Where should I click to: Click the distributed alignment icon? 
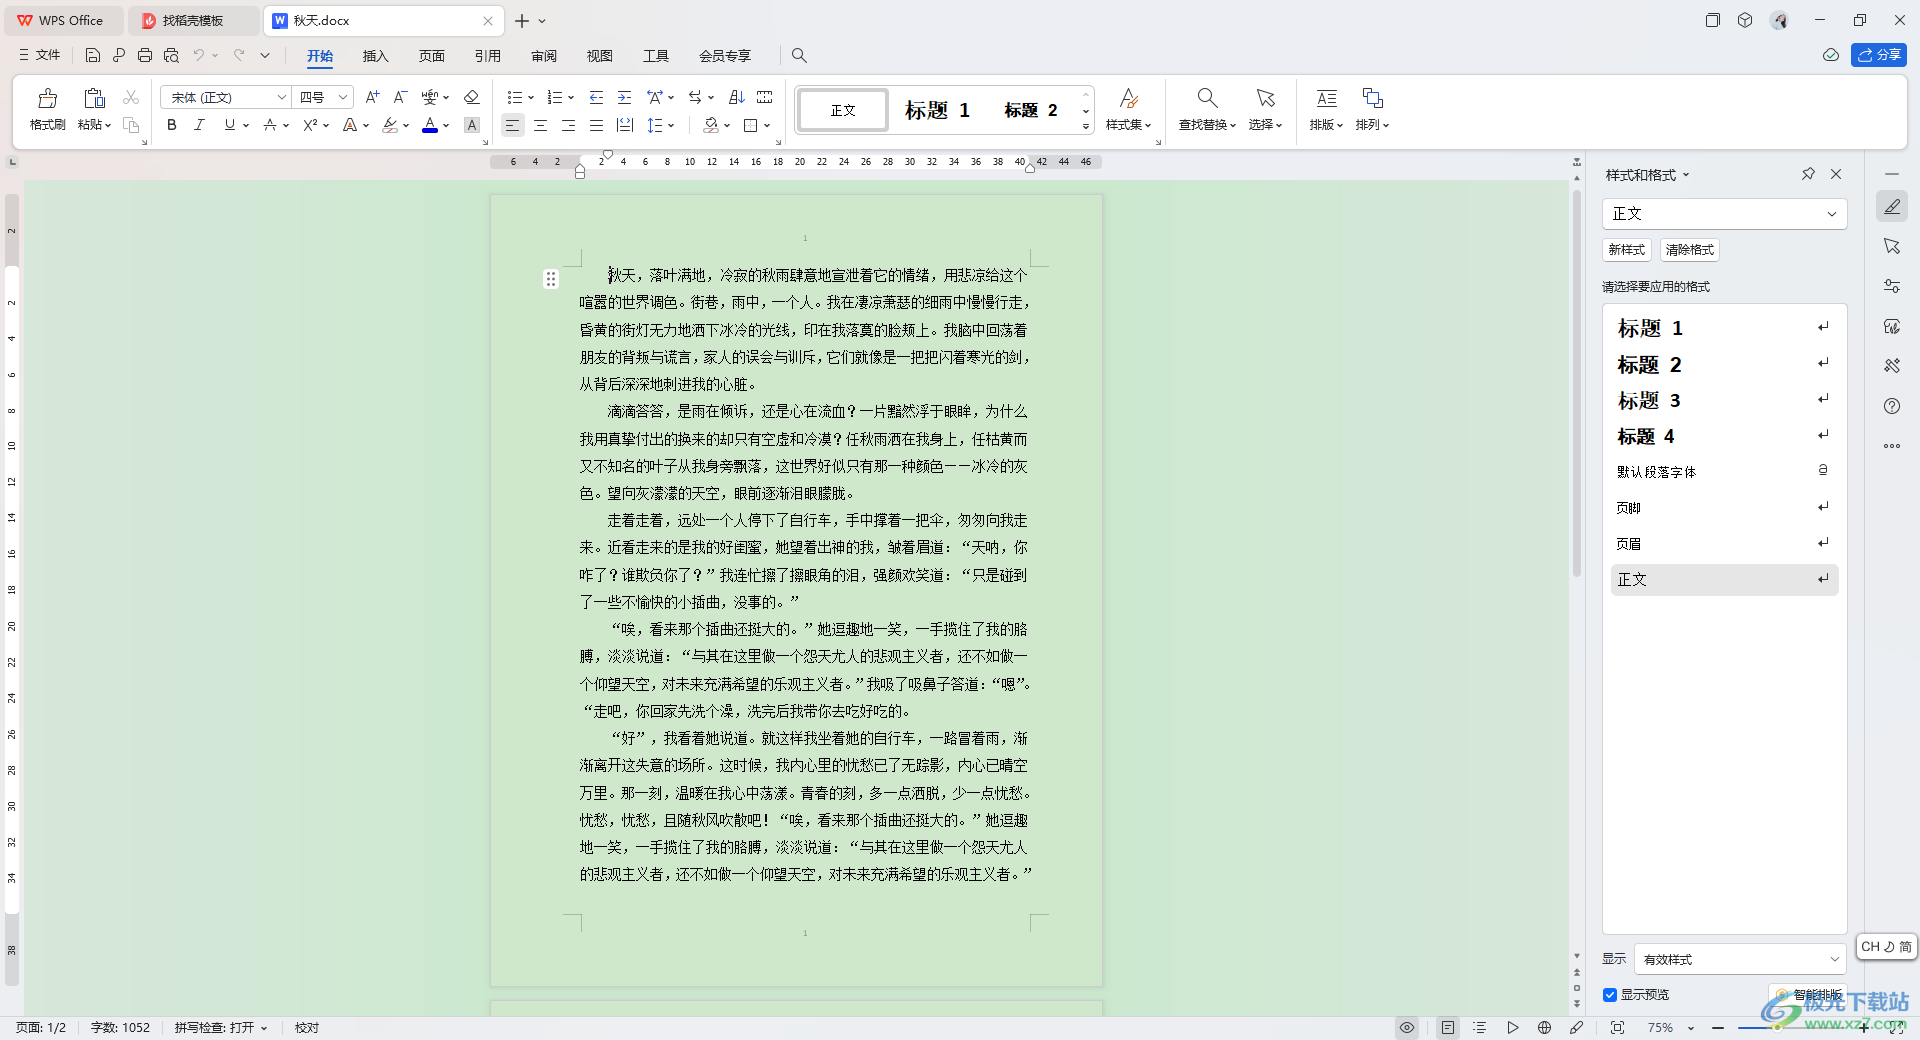(625, 125)
